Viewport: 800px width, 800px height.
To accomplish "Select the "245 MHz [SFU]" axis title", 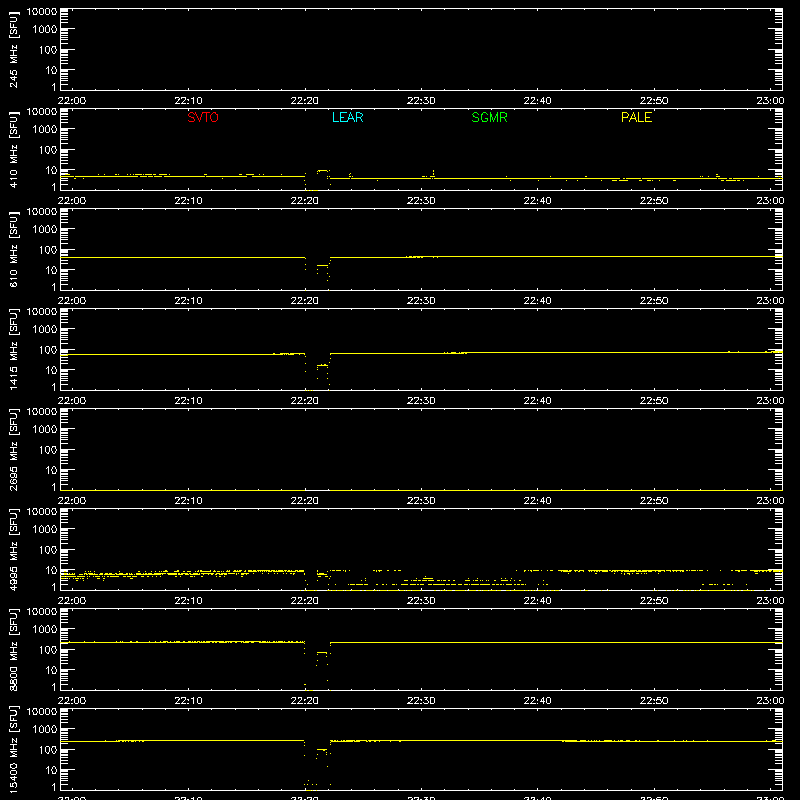I will 14,50.
